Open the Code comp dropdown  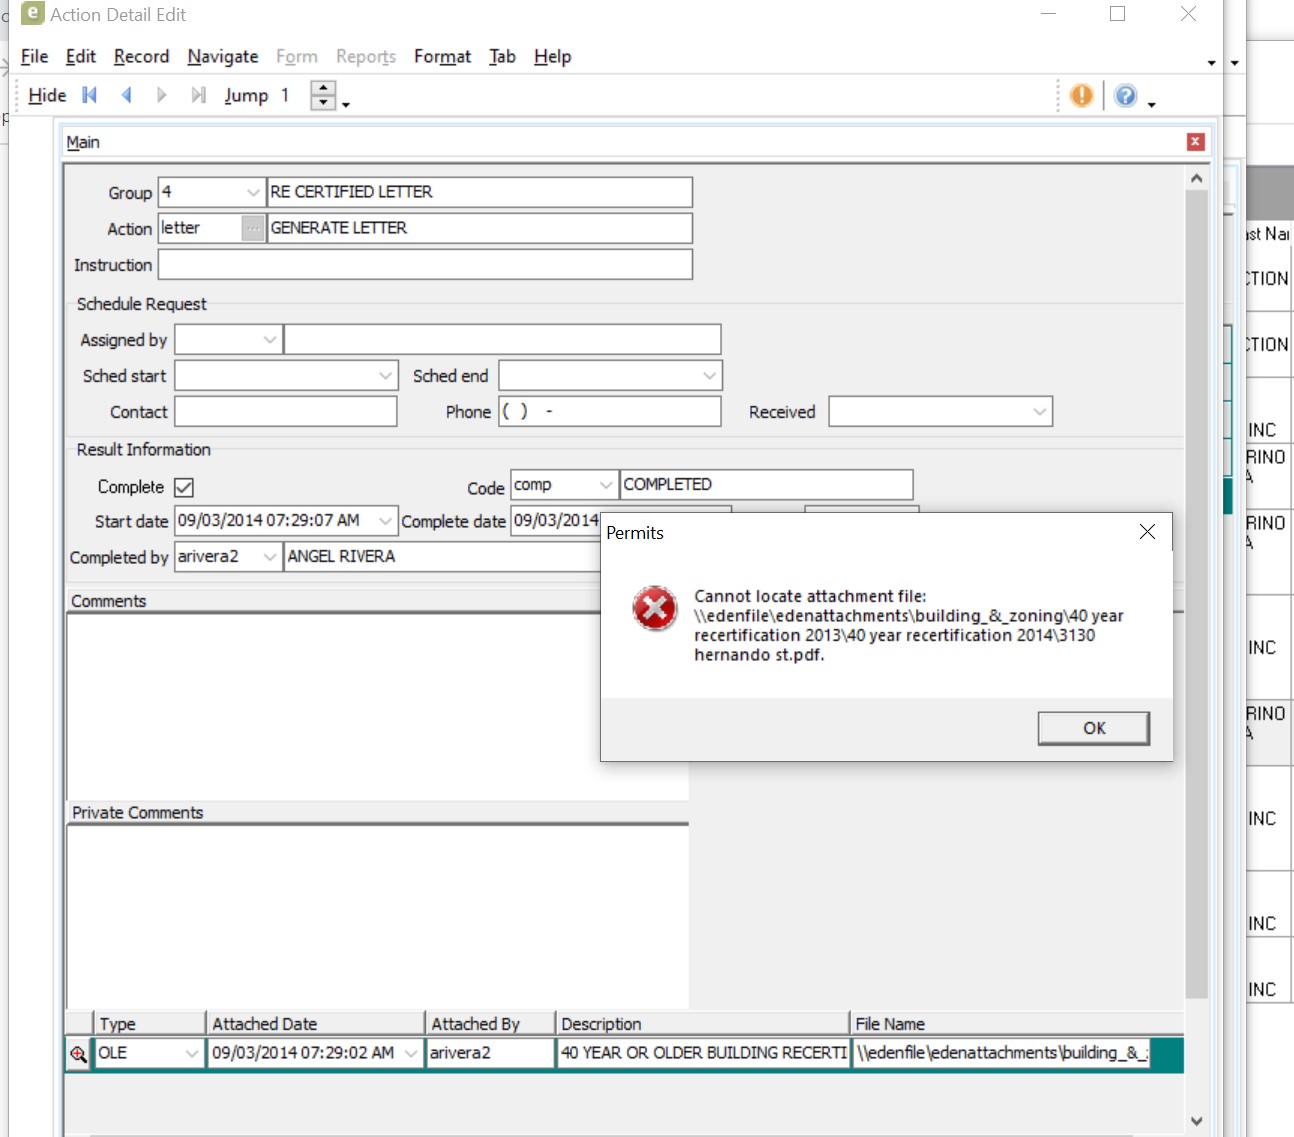pyautogui.click(x=605, y=485)
